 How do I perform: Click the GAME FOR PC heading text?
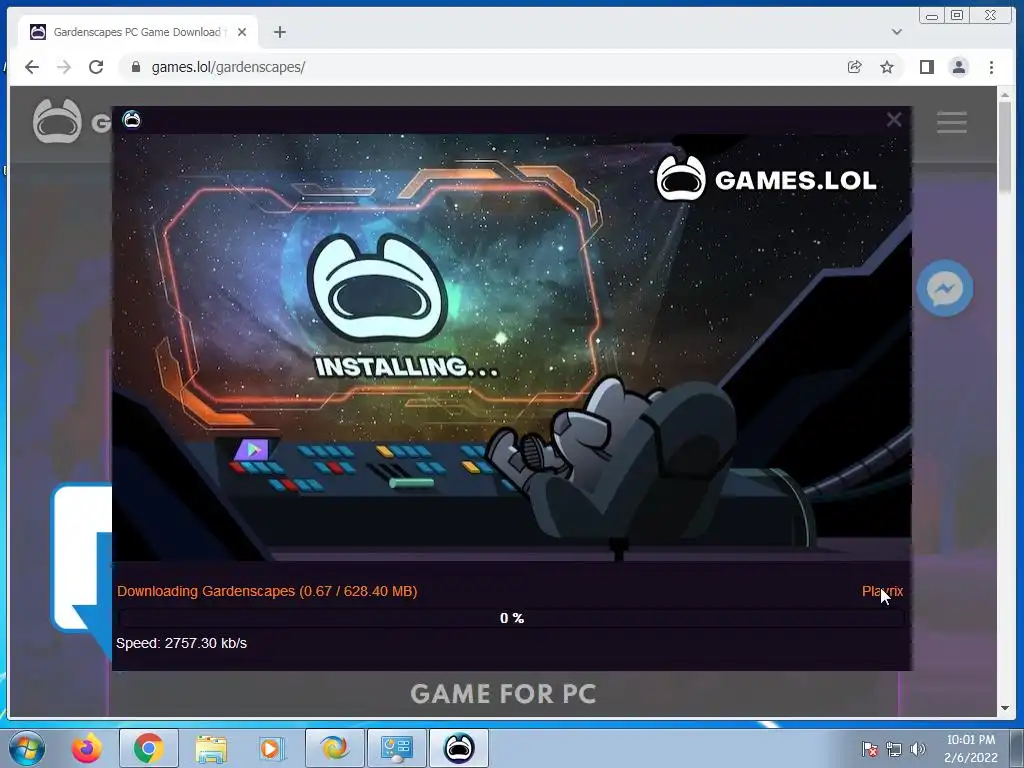click(503, 694)
